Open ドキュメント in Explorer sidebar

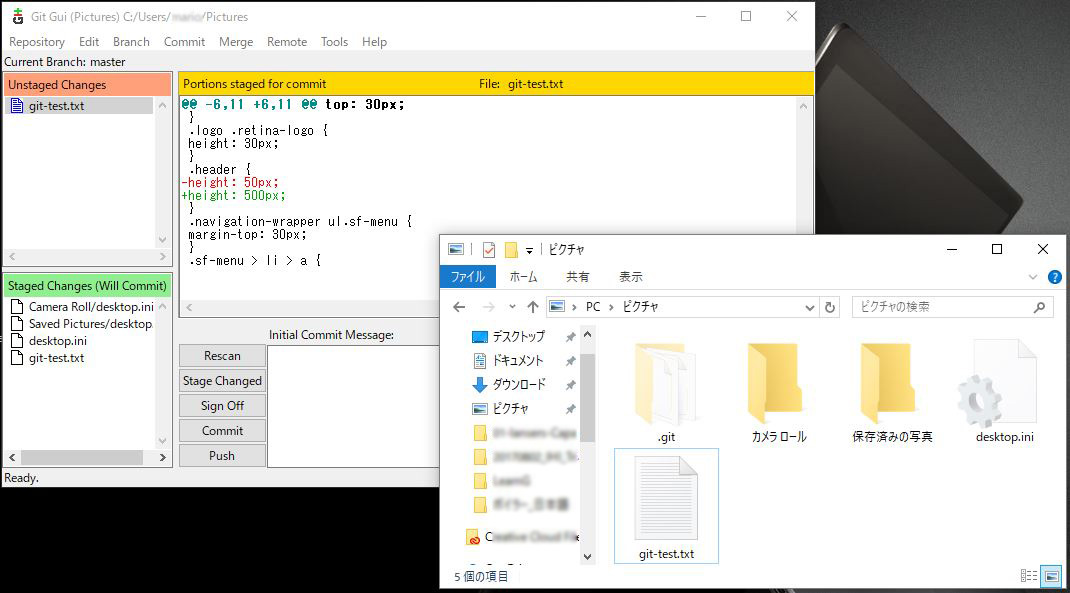(518, 360)
